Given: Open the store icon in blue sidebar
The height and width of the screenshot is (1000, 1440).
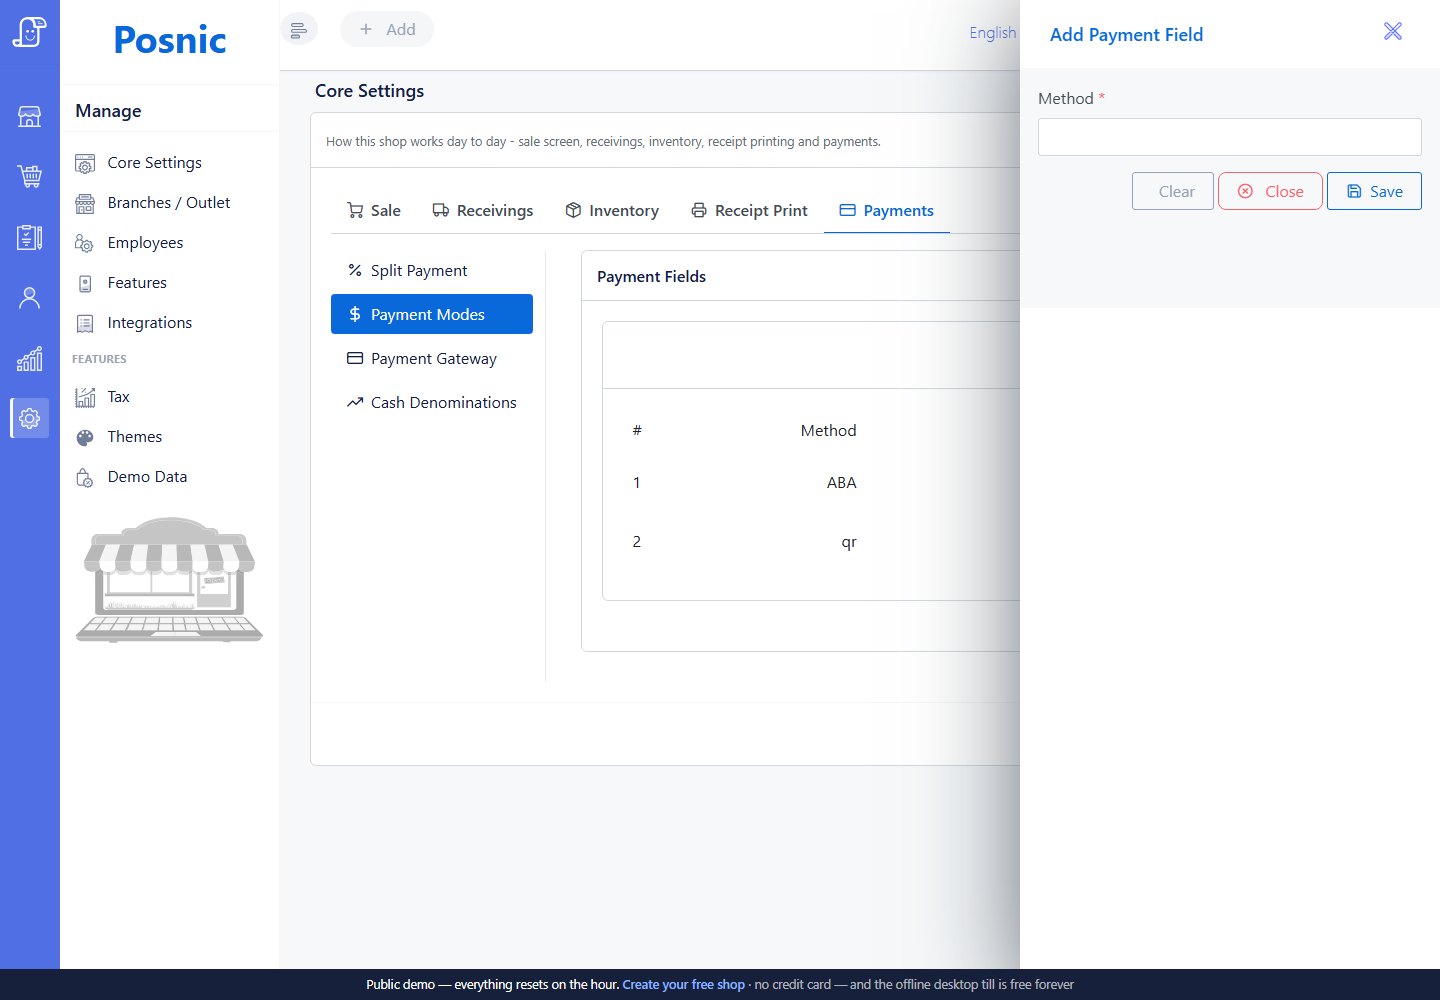Looking at the screenshot, I should 29,117.
